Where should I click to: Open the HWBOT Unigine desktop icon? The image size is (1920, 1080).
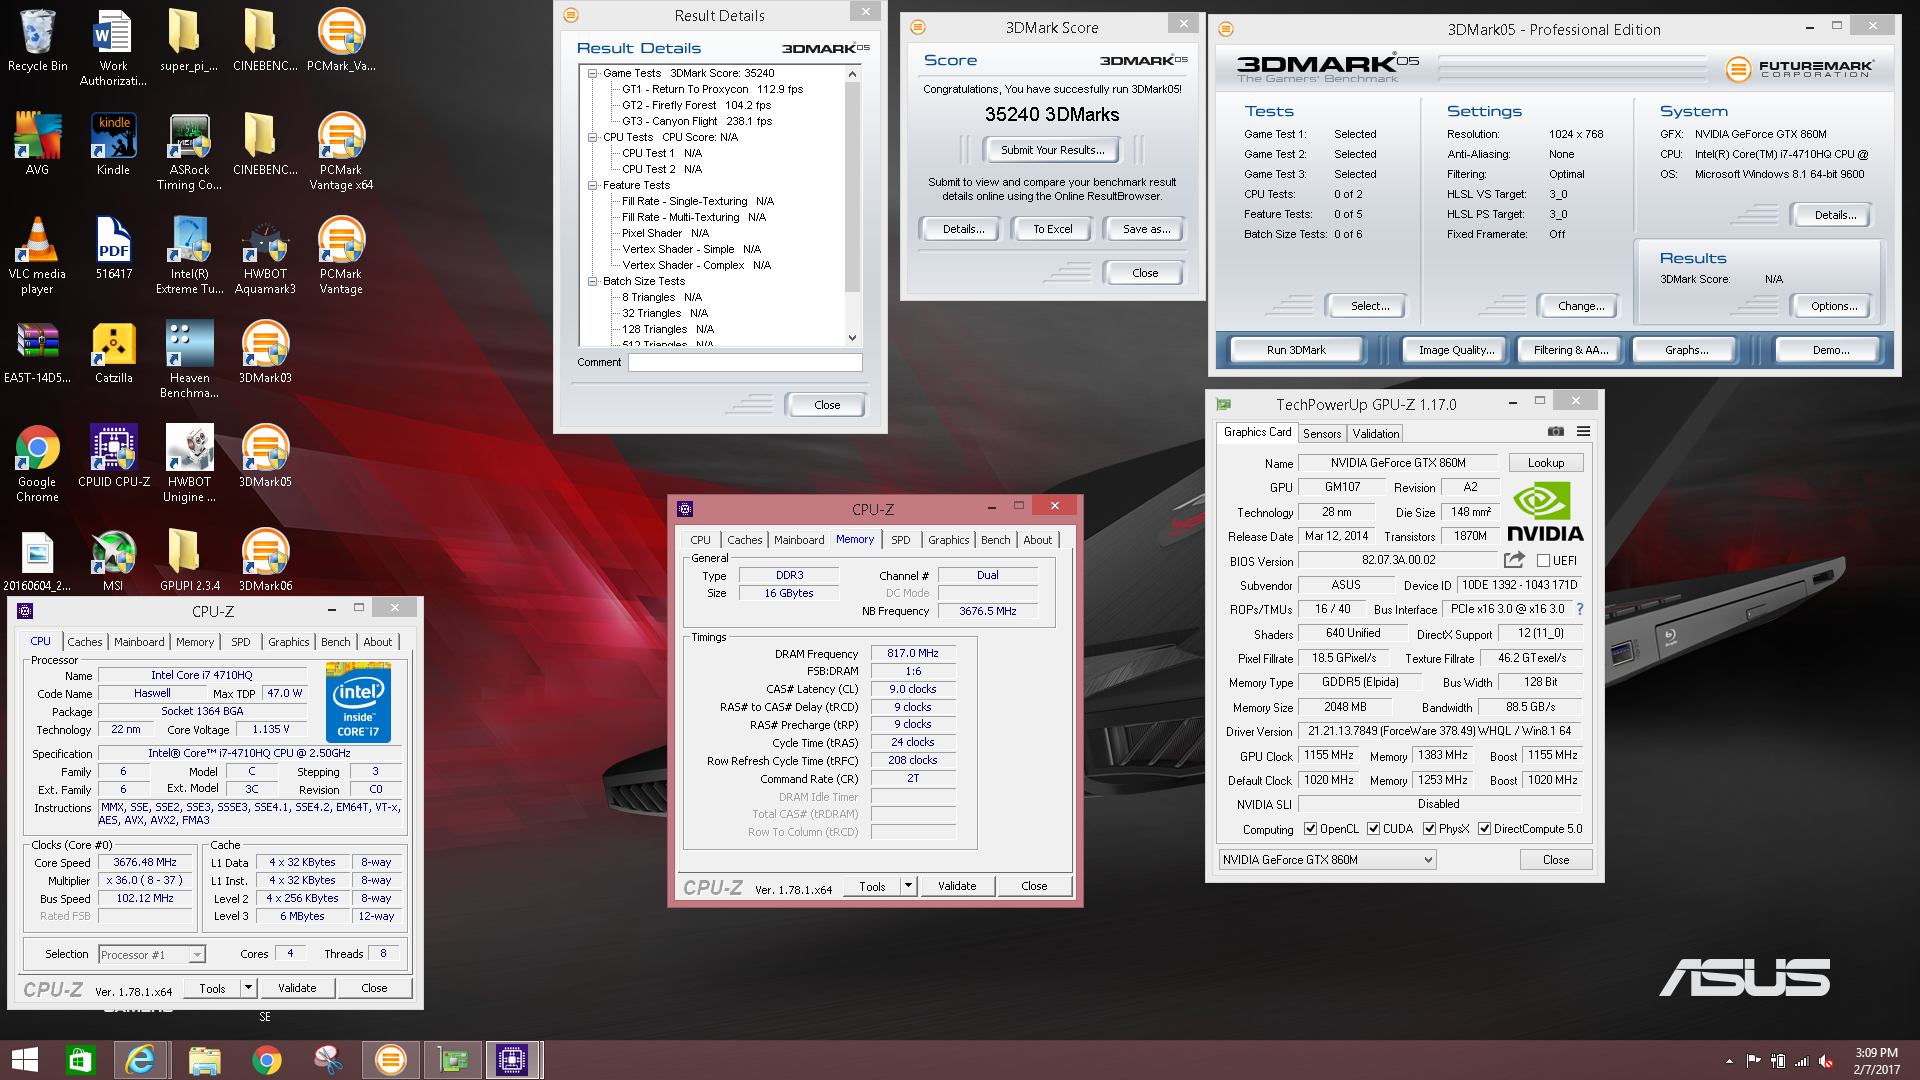pos(189,464)
